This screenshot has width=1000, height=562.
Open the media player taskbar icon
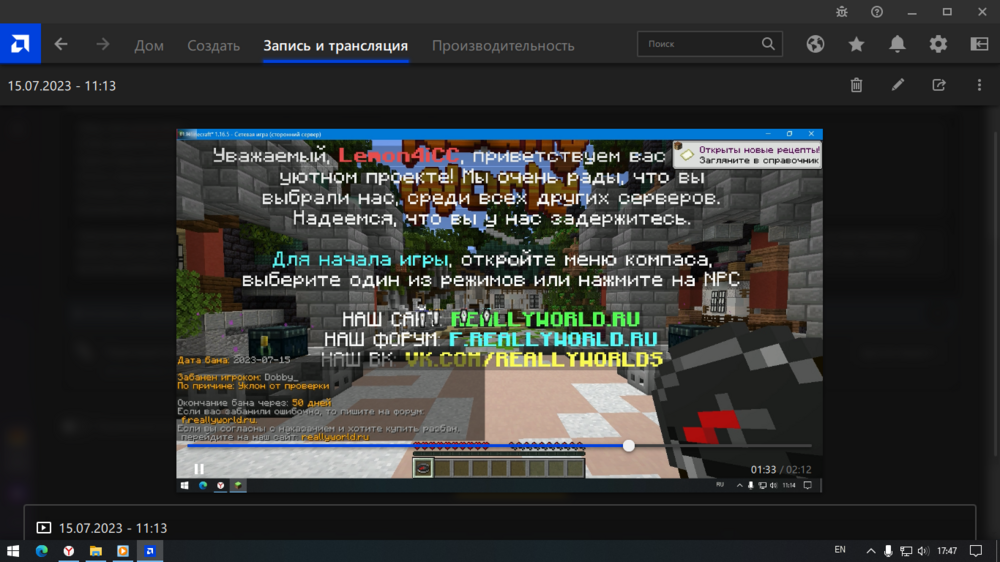(122, 551)
